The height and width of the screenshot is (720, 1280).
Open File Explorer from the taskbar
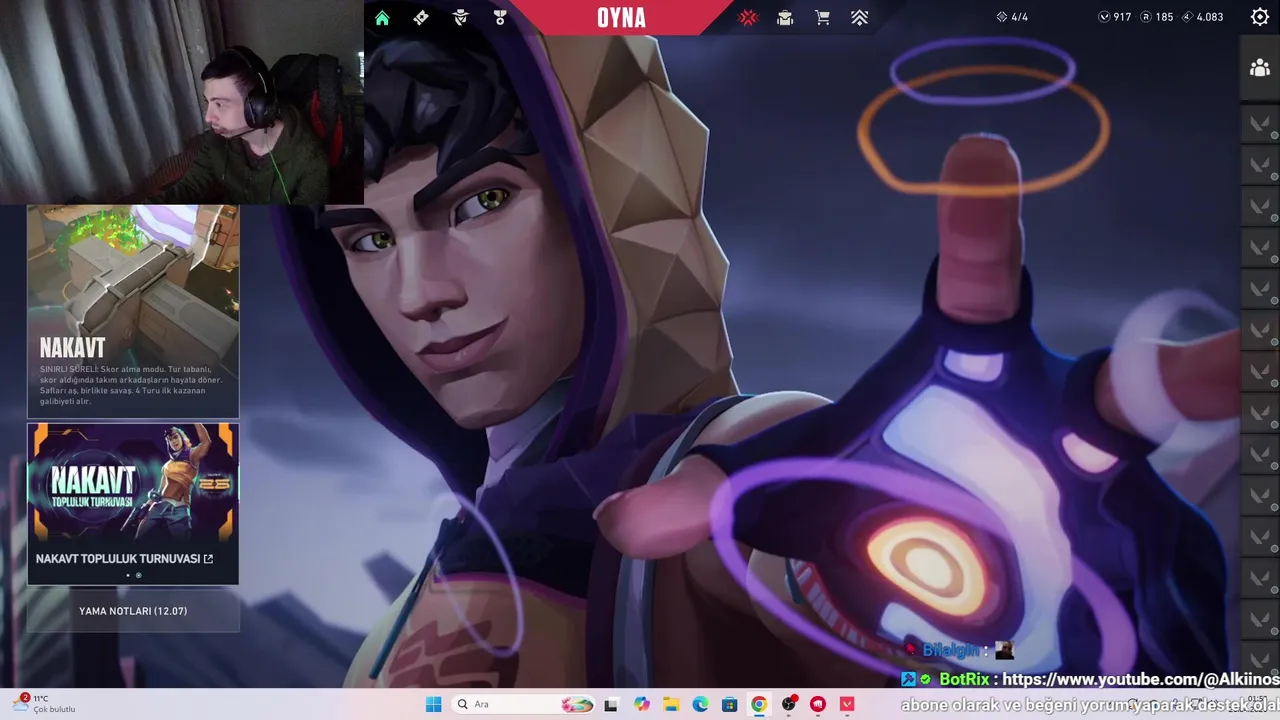[x=671, y=704]
